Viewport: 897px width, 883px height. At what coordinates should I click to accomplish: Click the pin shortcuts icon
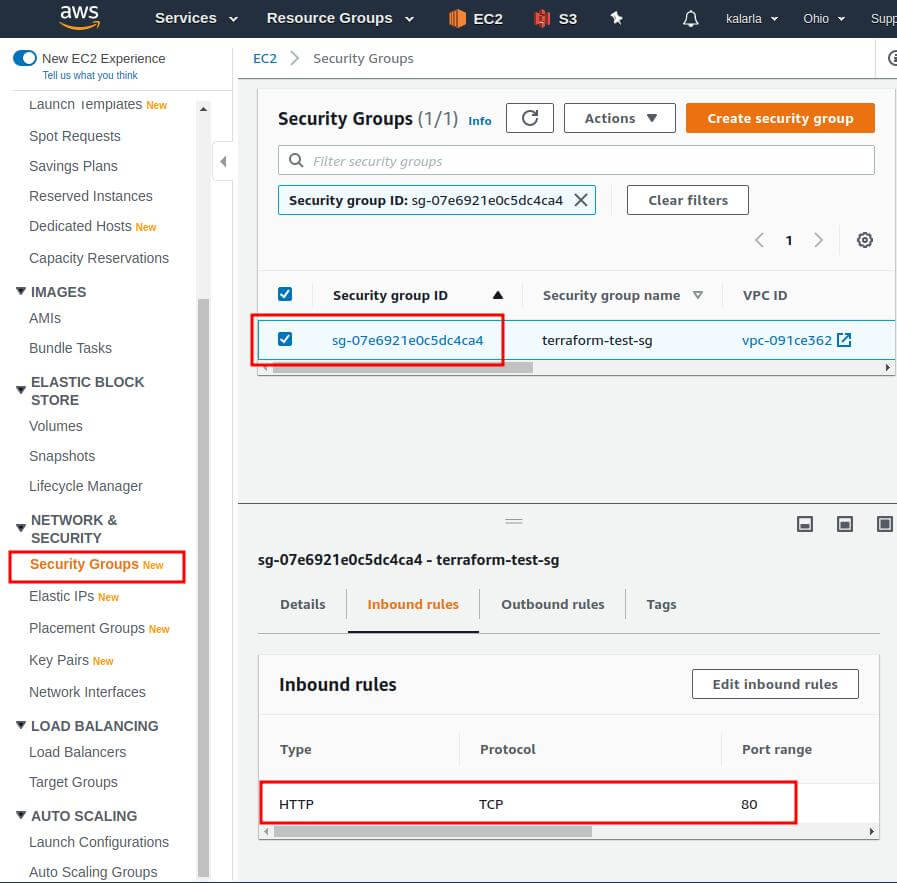(617, 18)
